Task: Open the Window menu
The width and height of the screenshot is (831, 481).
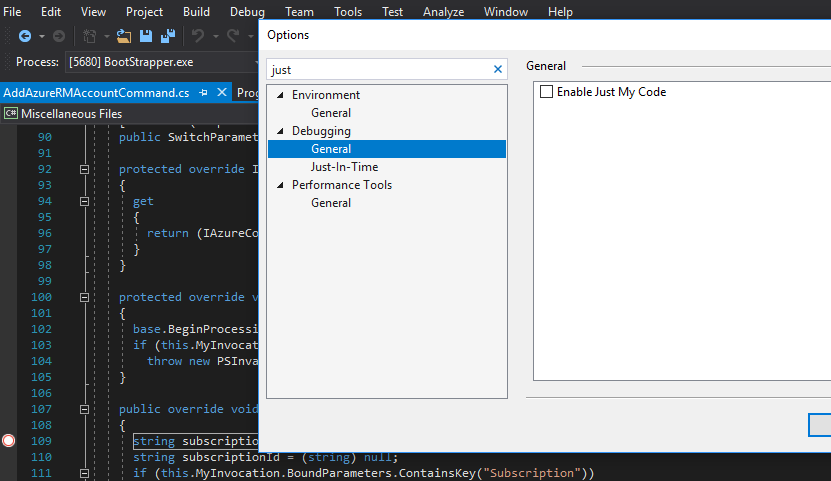Action: 506,12
